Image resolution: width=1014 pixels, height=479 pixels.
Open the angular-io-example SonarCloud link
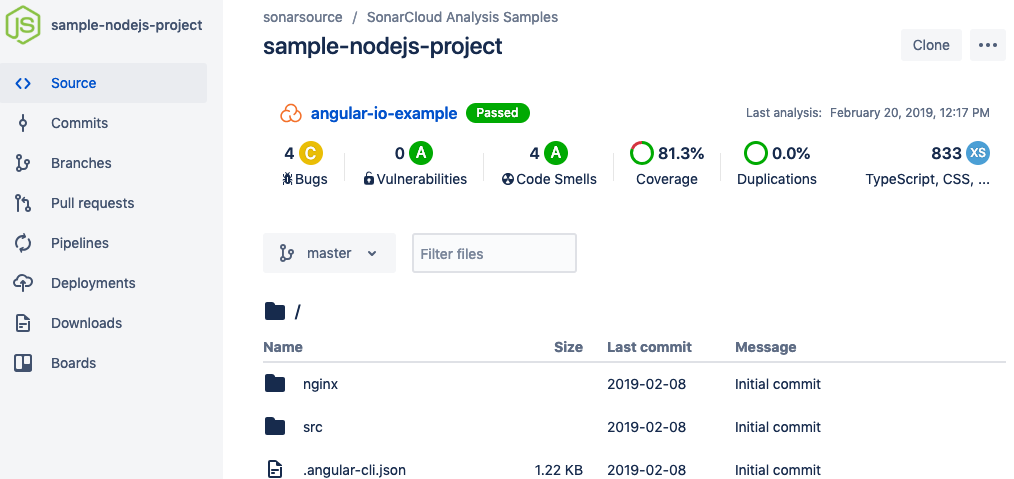click(384, 113)
